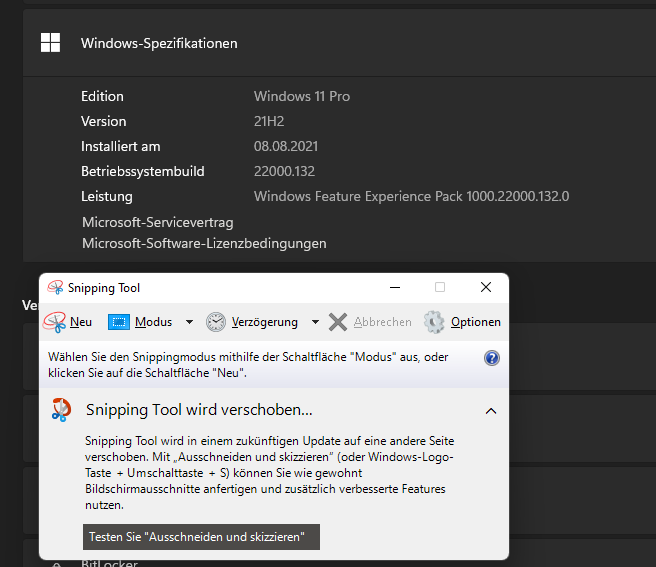Click 'Windows Feature Experience Pack 1000.22000.132.0' text
The width and height of the screenshot is (656, 567).
(x=411, y=196)
